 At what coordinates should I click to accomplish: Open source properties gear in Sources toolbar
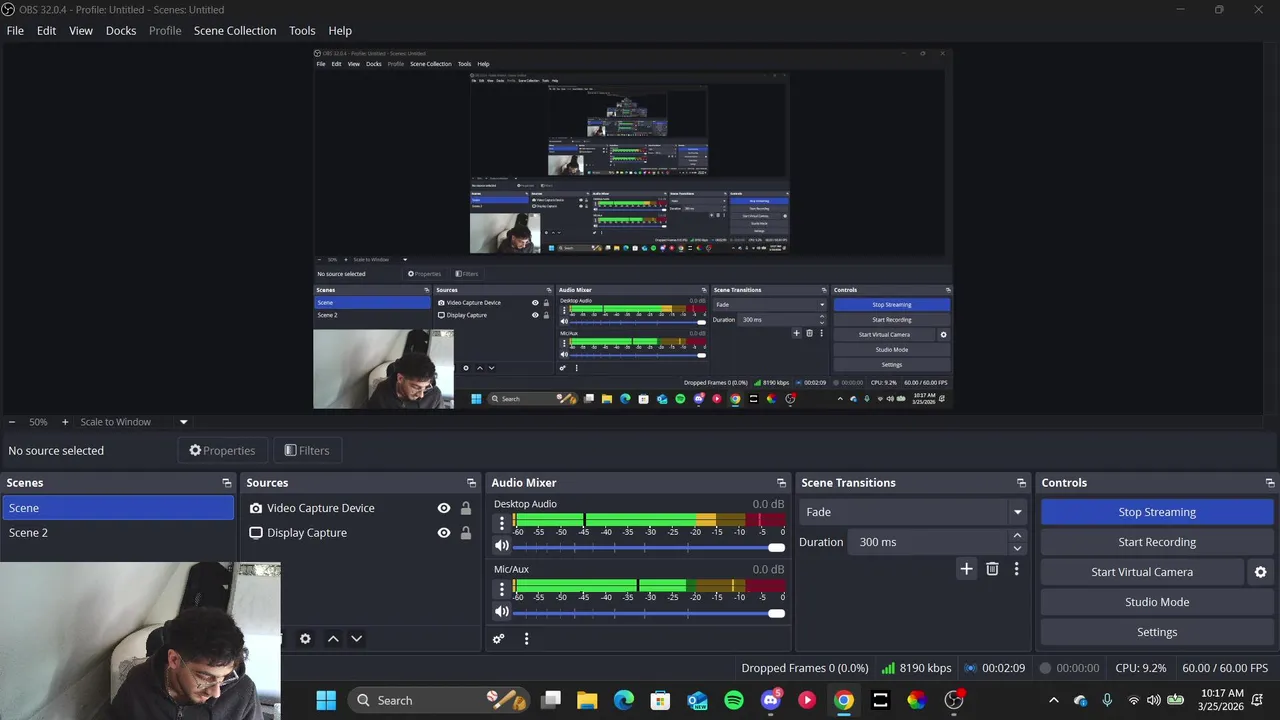(x=305, y=639)
